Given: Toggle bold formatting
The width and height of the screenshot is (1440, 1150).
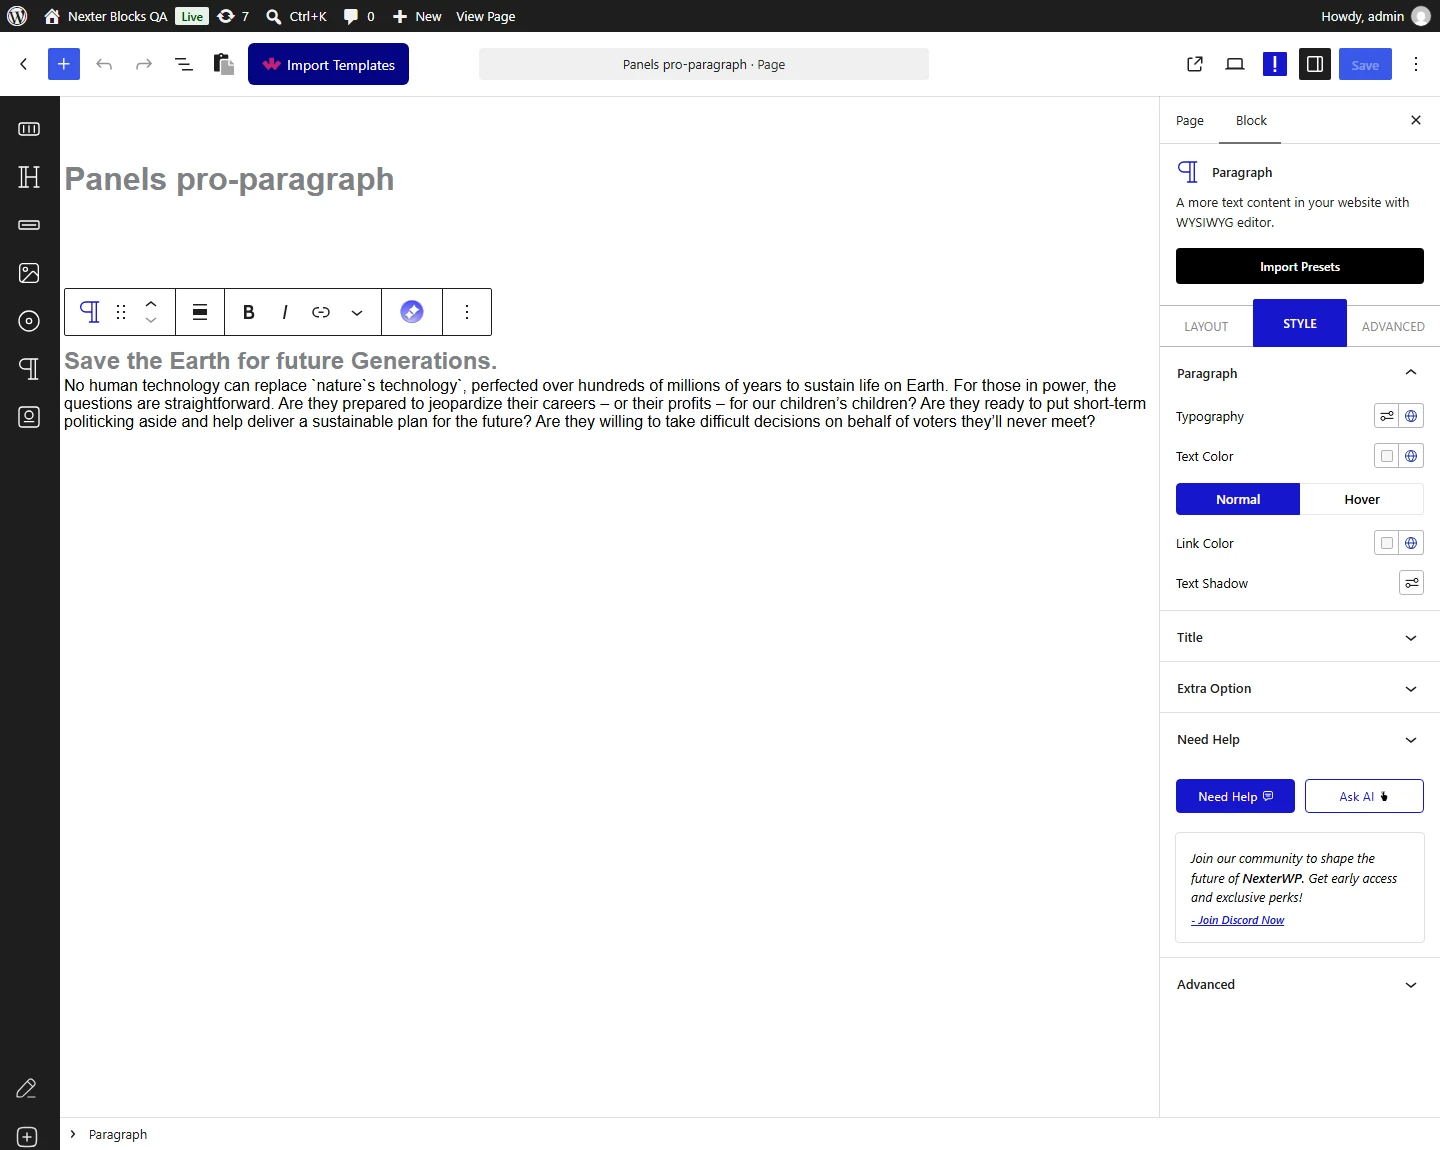Looking at the screenshot, I should (x=249, y=312).
